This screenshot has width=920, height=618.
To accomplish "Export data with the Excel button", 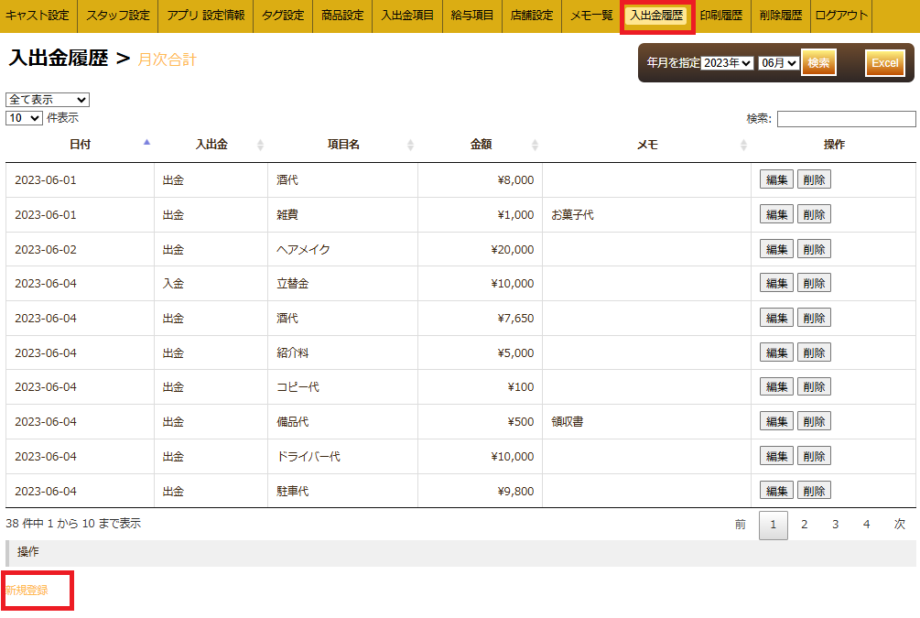I will coord(885,63).
